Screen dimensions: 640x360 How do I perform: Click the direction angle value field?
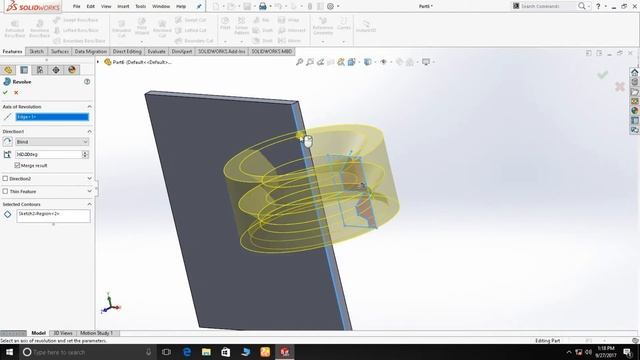tap(48, 154)
